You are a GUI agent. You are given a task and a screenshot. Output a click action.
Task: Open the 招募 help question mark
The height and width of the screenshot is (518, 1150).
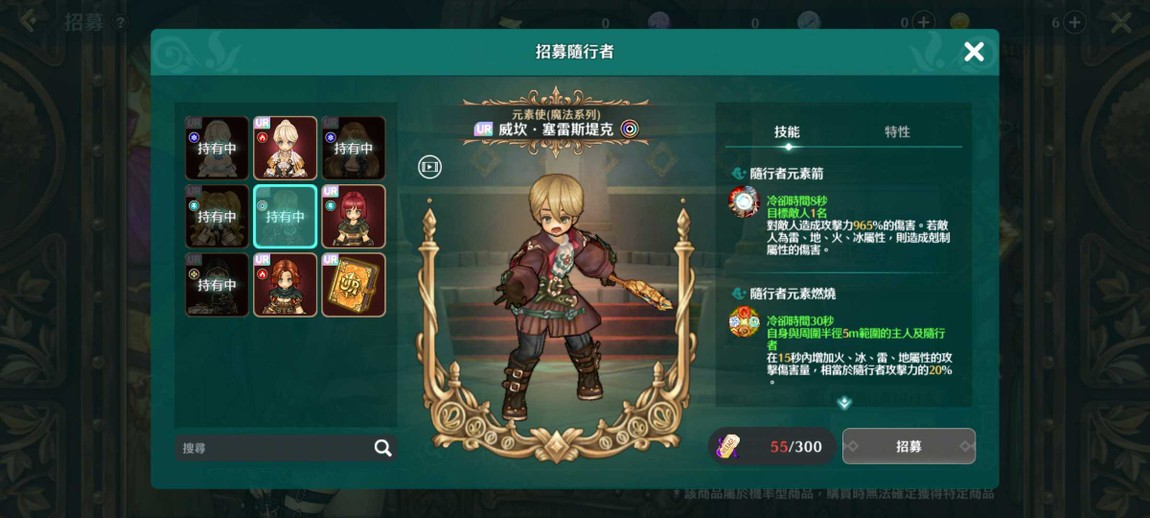point(120,23)
